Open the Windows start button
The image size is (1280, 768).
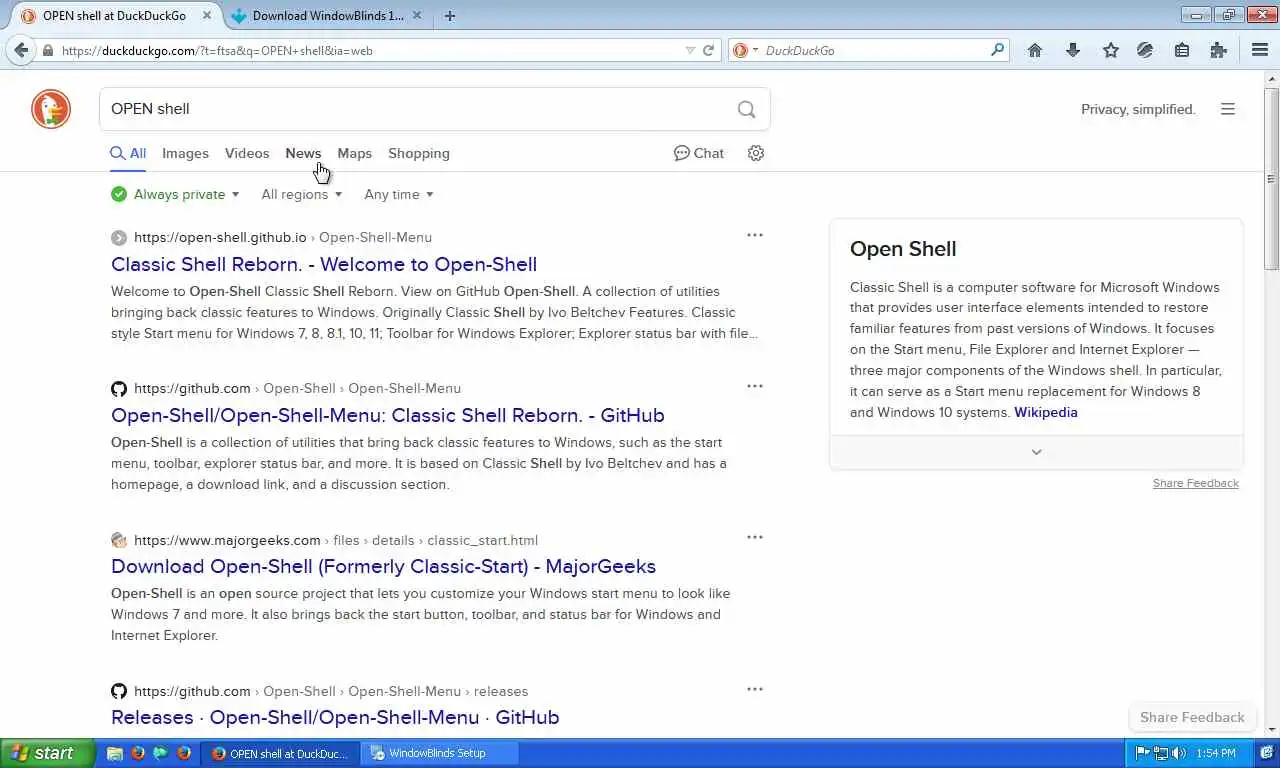click(x=47, y=753)
